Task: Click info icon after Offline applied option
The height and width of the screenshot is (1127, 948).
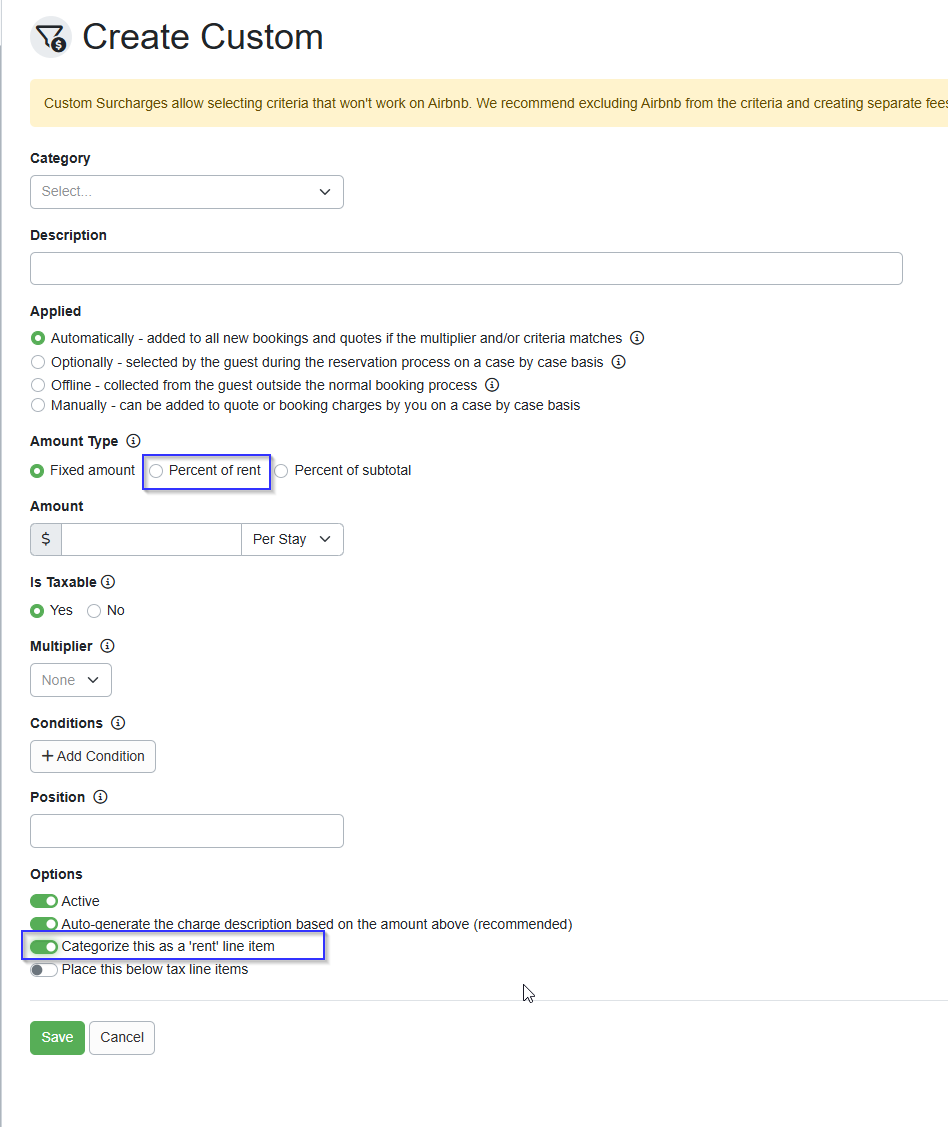Action: coord(492,385)
